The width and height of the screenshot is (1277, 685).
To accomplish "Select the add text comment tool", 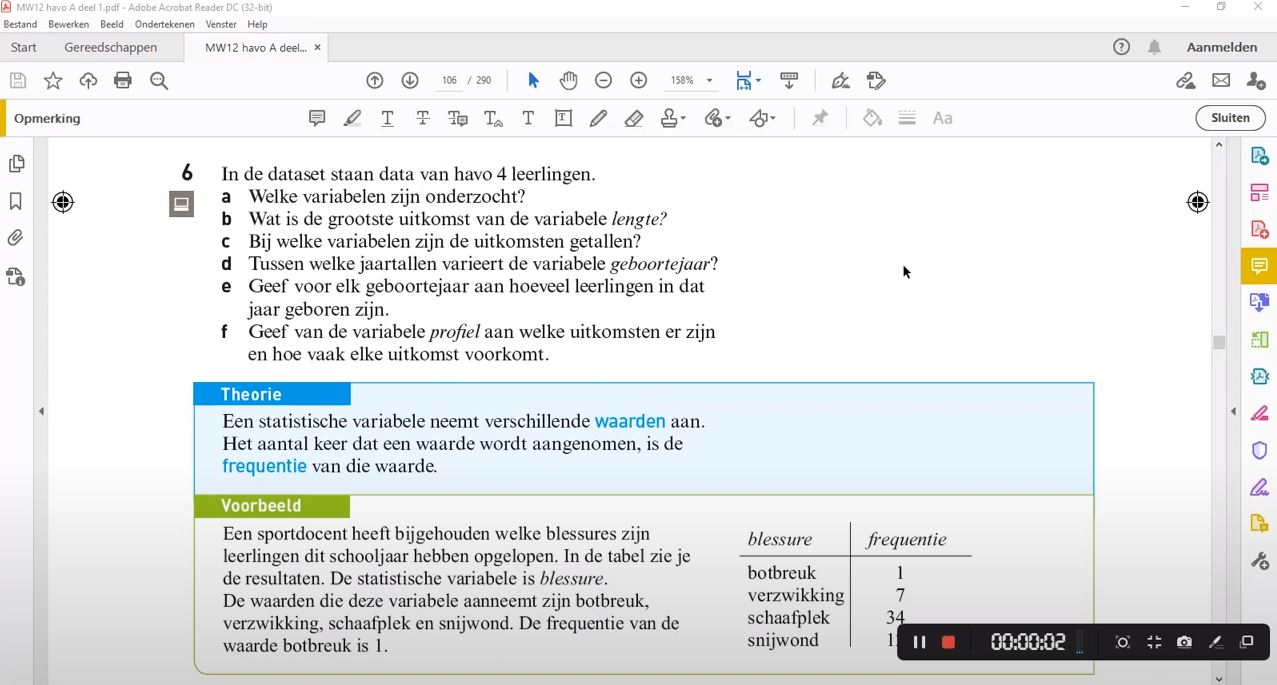I will click(528, 118).
